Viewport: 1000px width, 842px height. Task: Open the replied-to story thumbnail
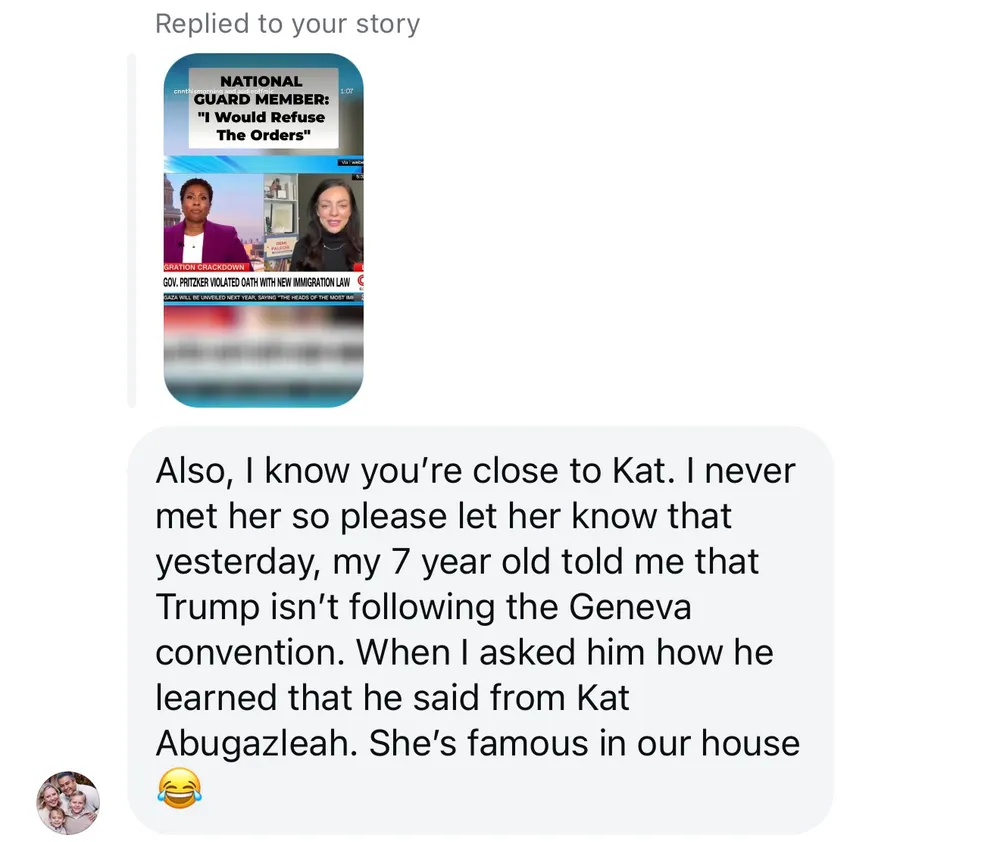263,230
